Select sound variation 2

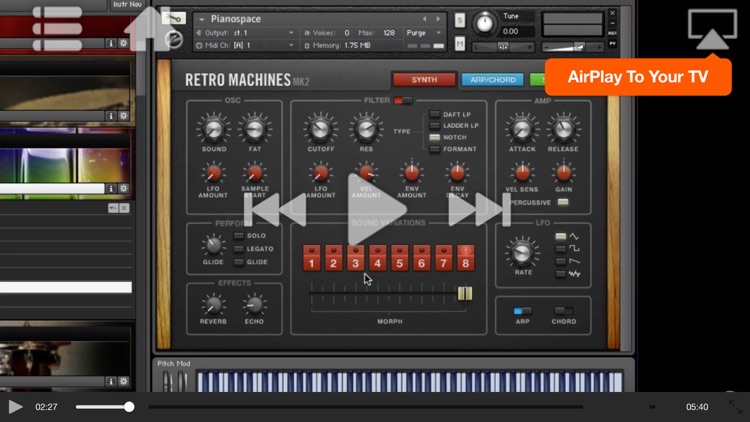pos(333,258)
